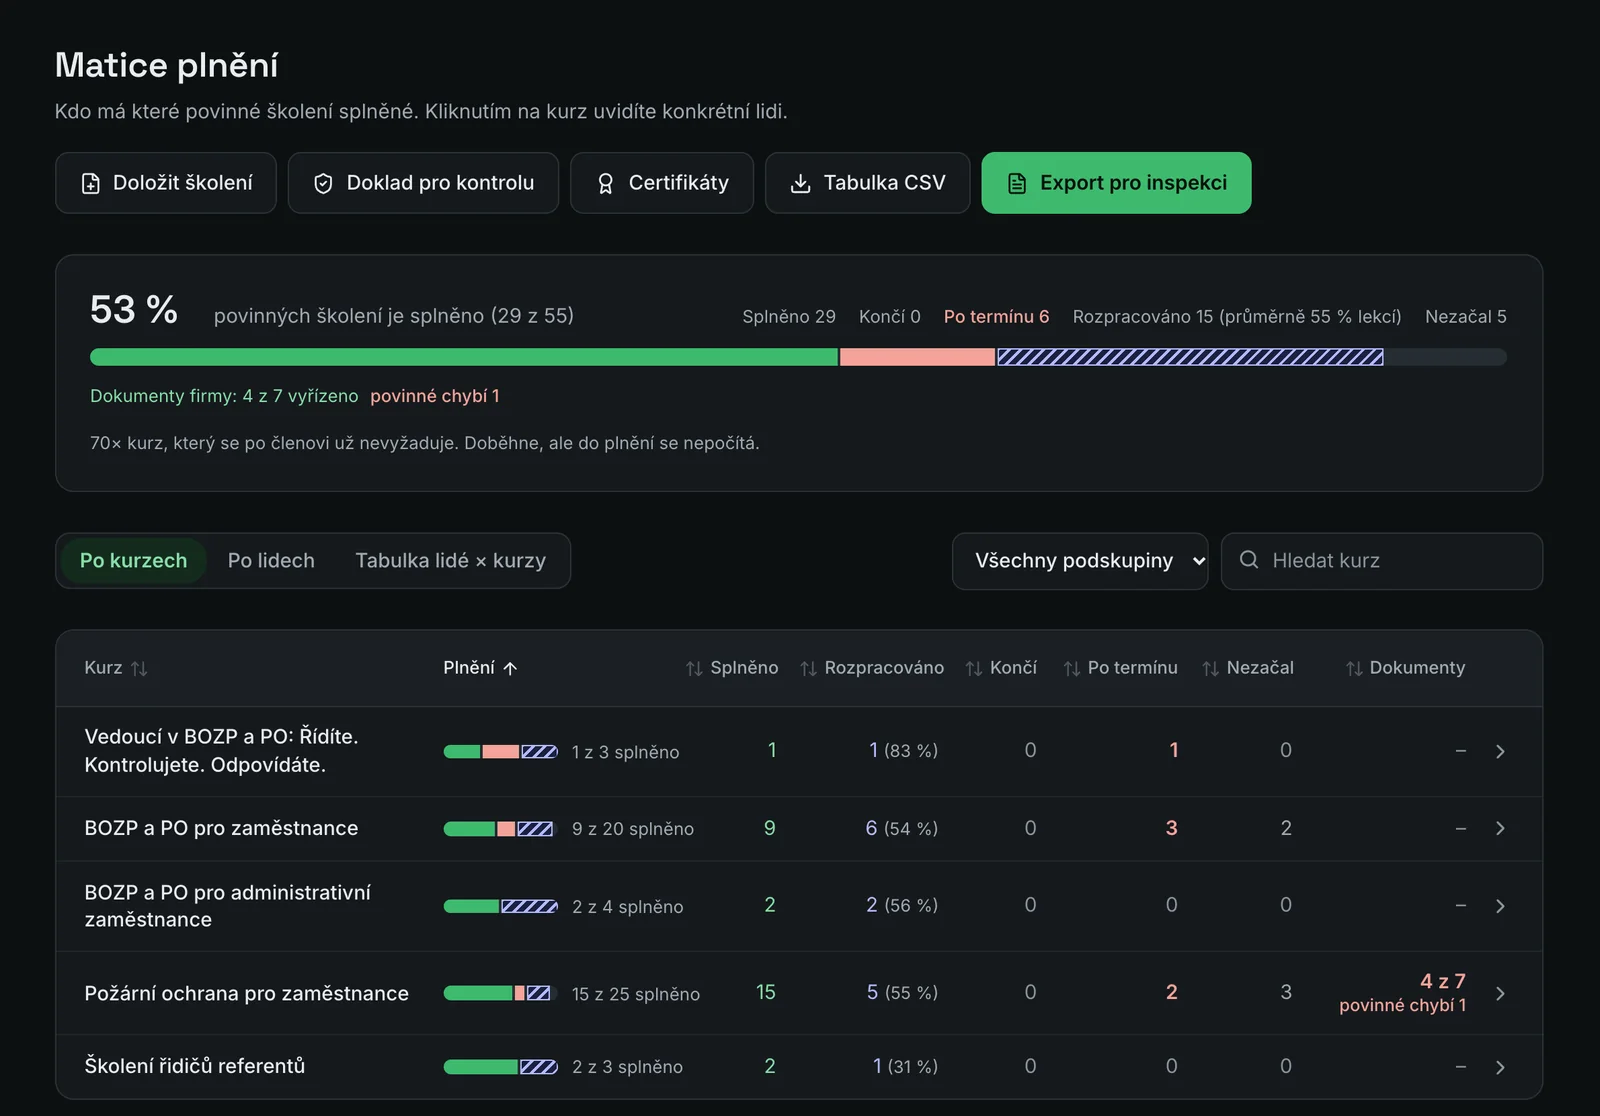1600x1116 pixels.
Task: Click the Rozpracováno 15 summary label
Action: 1237,317
